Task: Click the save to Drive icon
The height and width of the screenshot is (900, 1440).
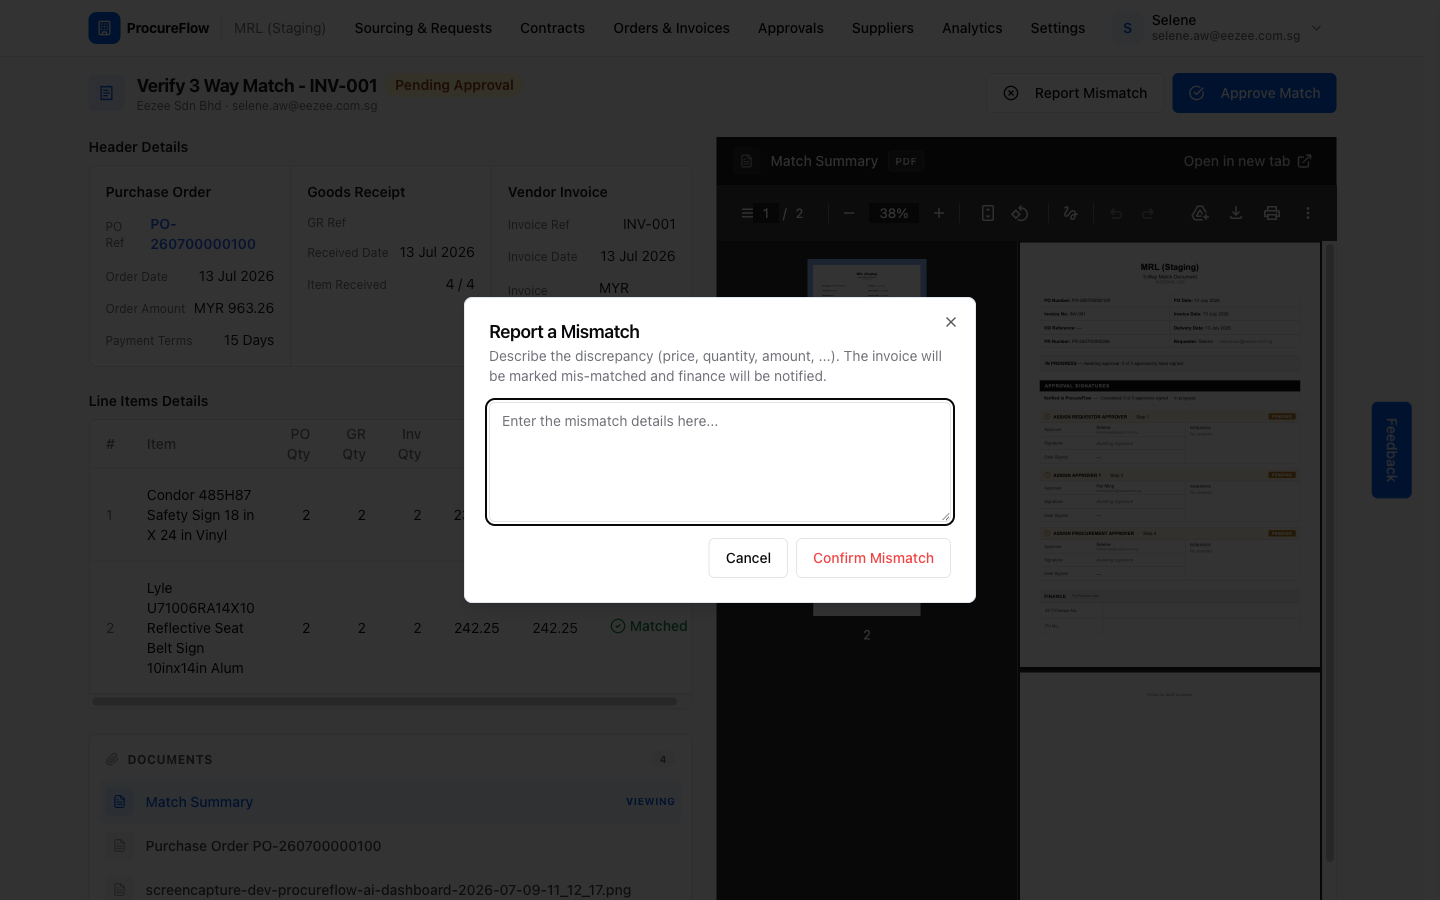Action: click(x=1200, y=213)
